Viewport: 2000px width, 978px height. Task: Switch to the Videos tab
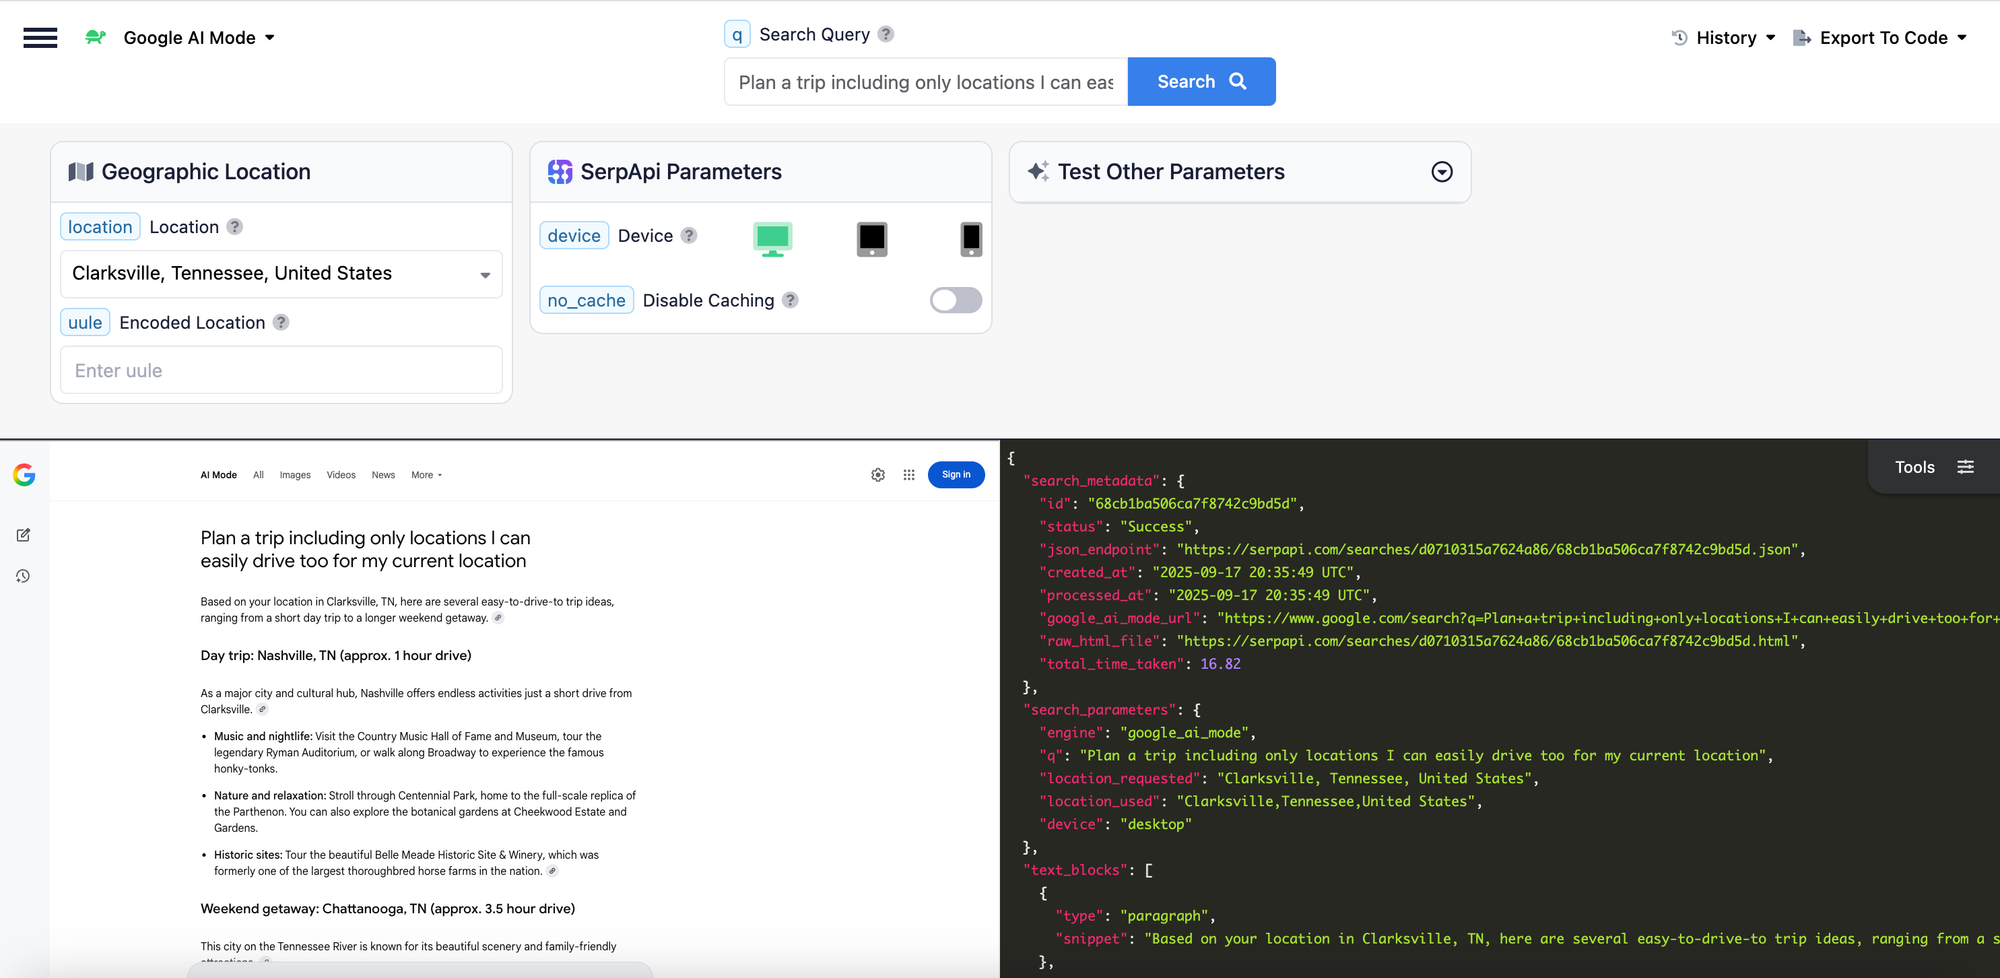click(x=341, y=475)
